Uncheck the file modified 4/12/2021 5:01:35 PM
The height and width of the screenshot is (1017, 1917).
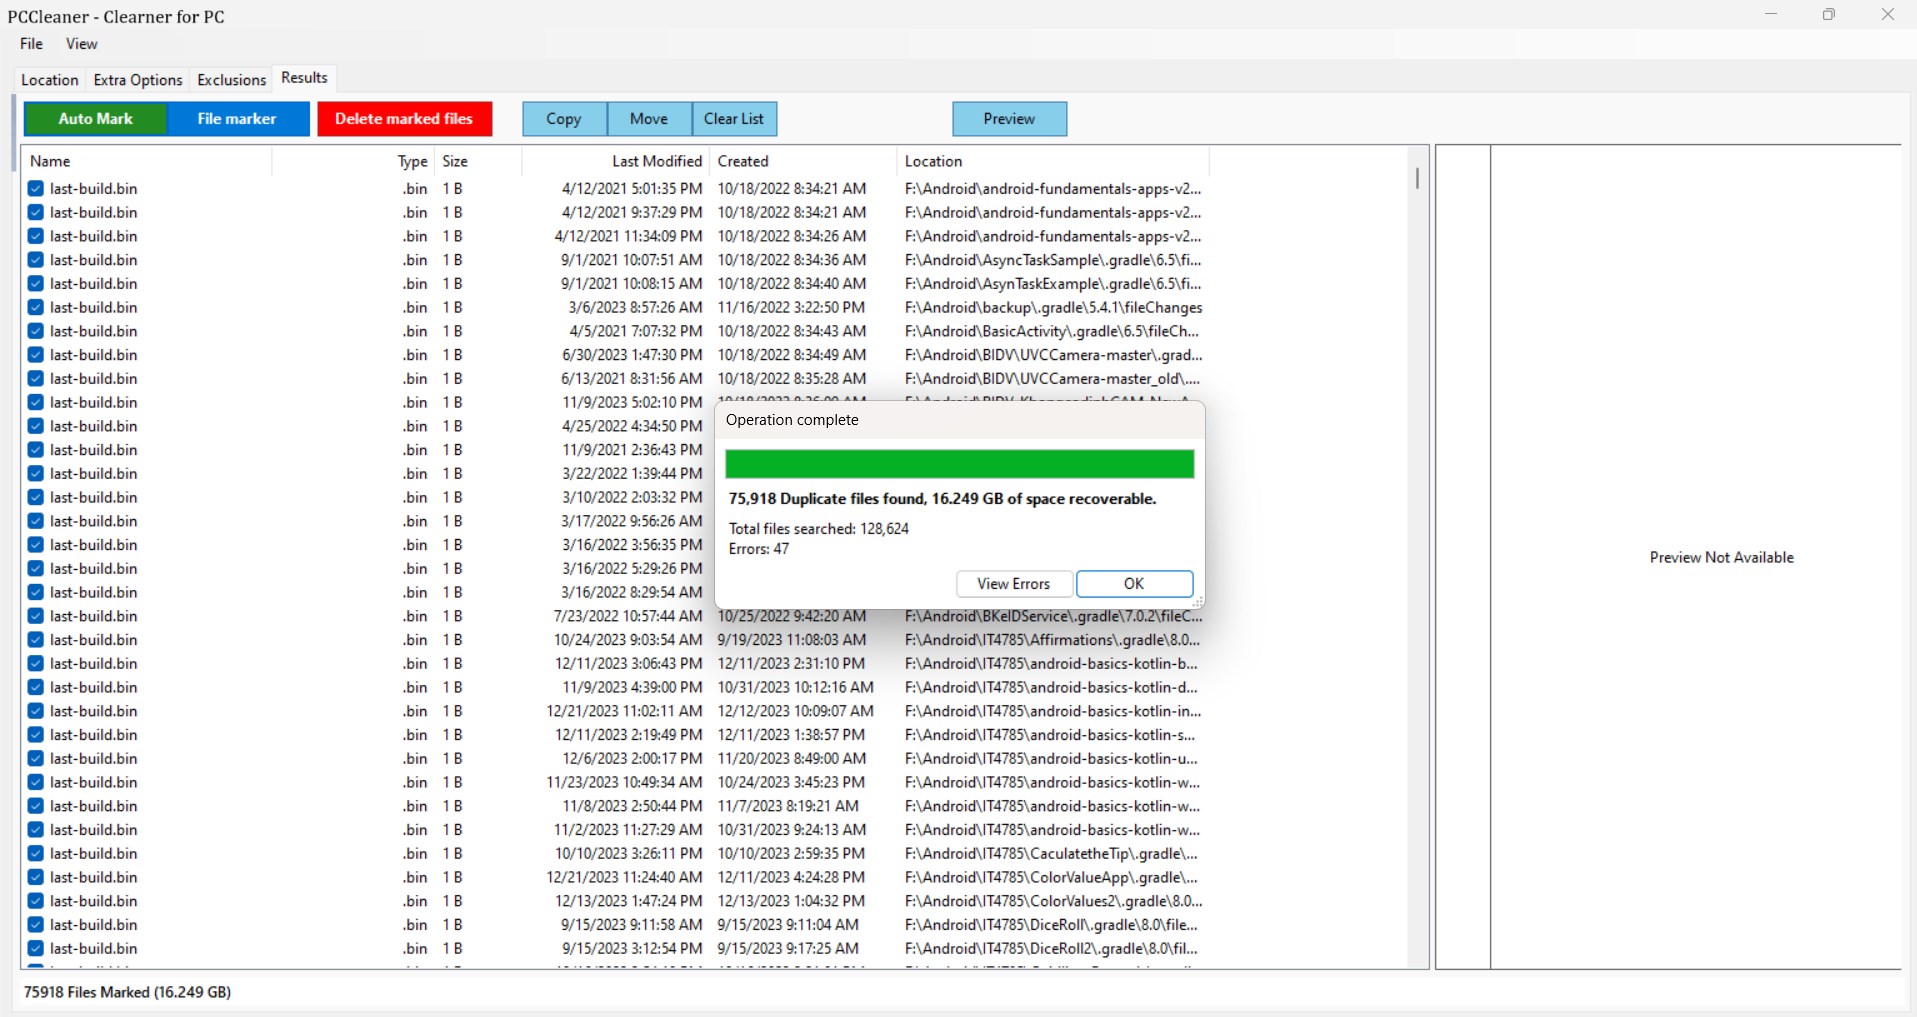coord(36,189)
